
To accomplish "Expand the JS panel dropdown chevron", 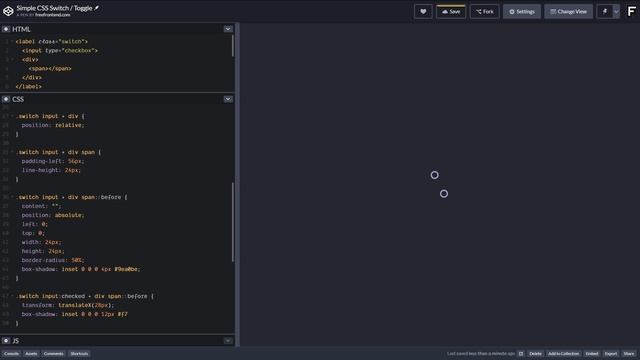I will point(228,340).
